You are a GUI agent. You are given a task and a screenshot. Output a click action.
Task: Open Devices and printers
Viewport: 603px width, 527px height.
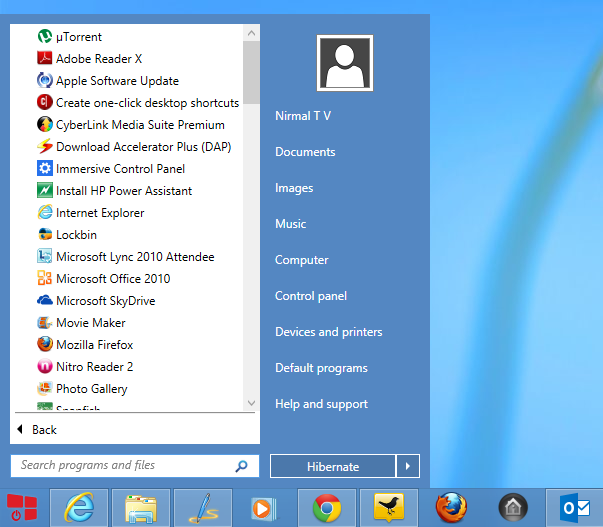coord(329,332)
